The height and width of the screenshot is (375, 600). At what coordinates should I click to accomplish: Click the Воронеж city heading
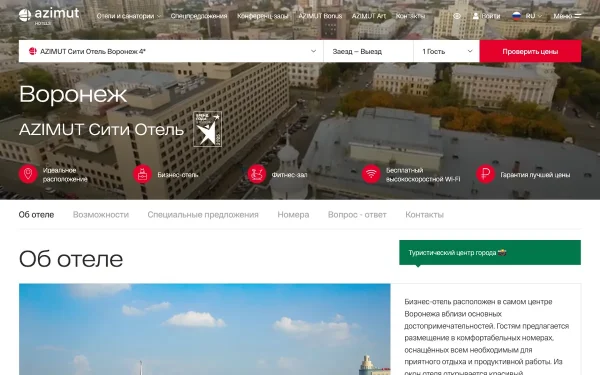coord(73,94)
